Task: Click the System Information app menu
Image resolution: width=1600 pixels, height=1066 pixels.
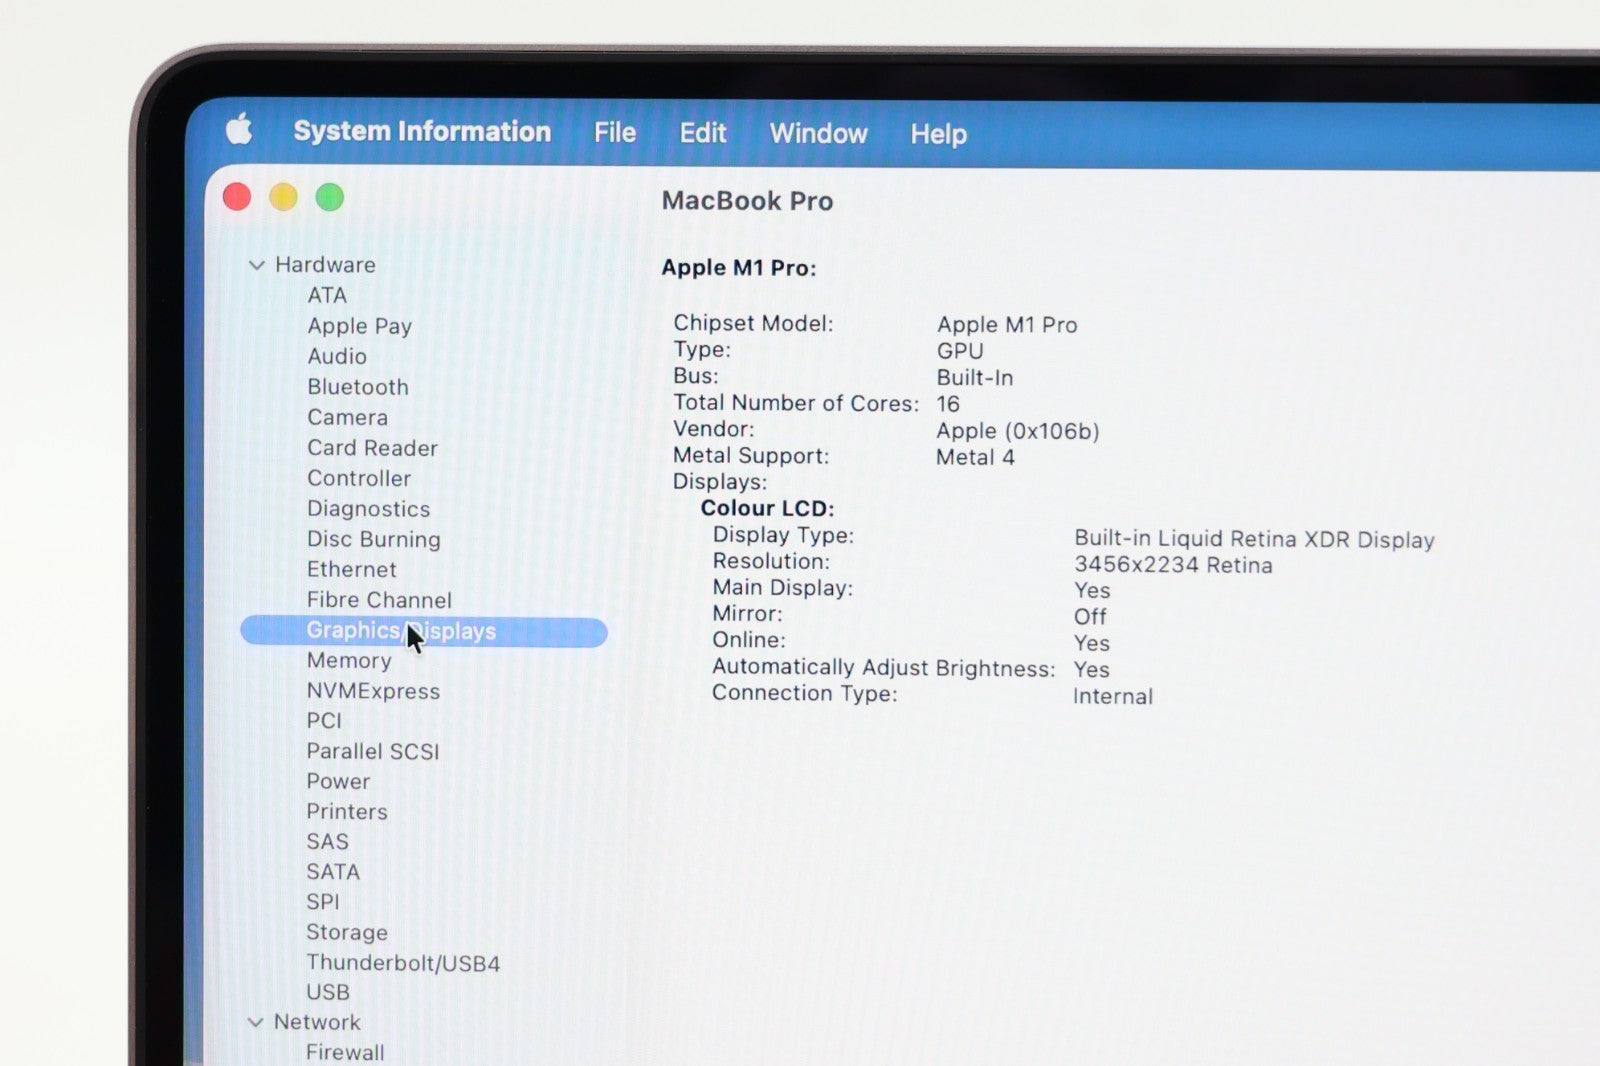Action: (421, 132)
